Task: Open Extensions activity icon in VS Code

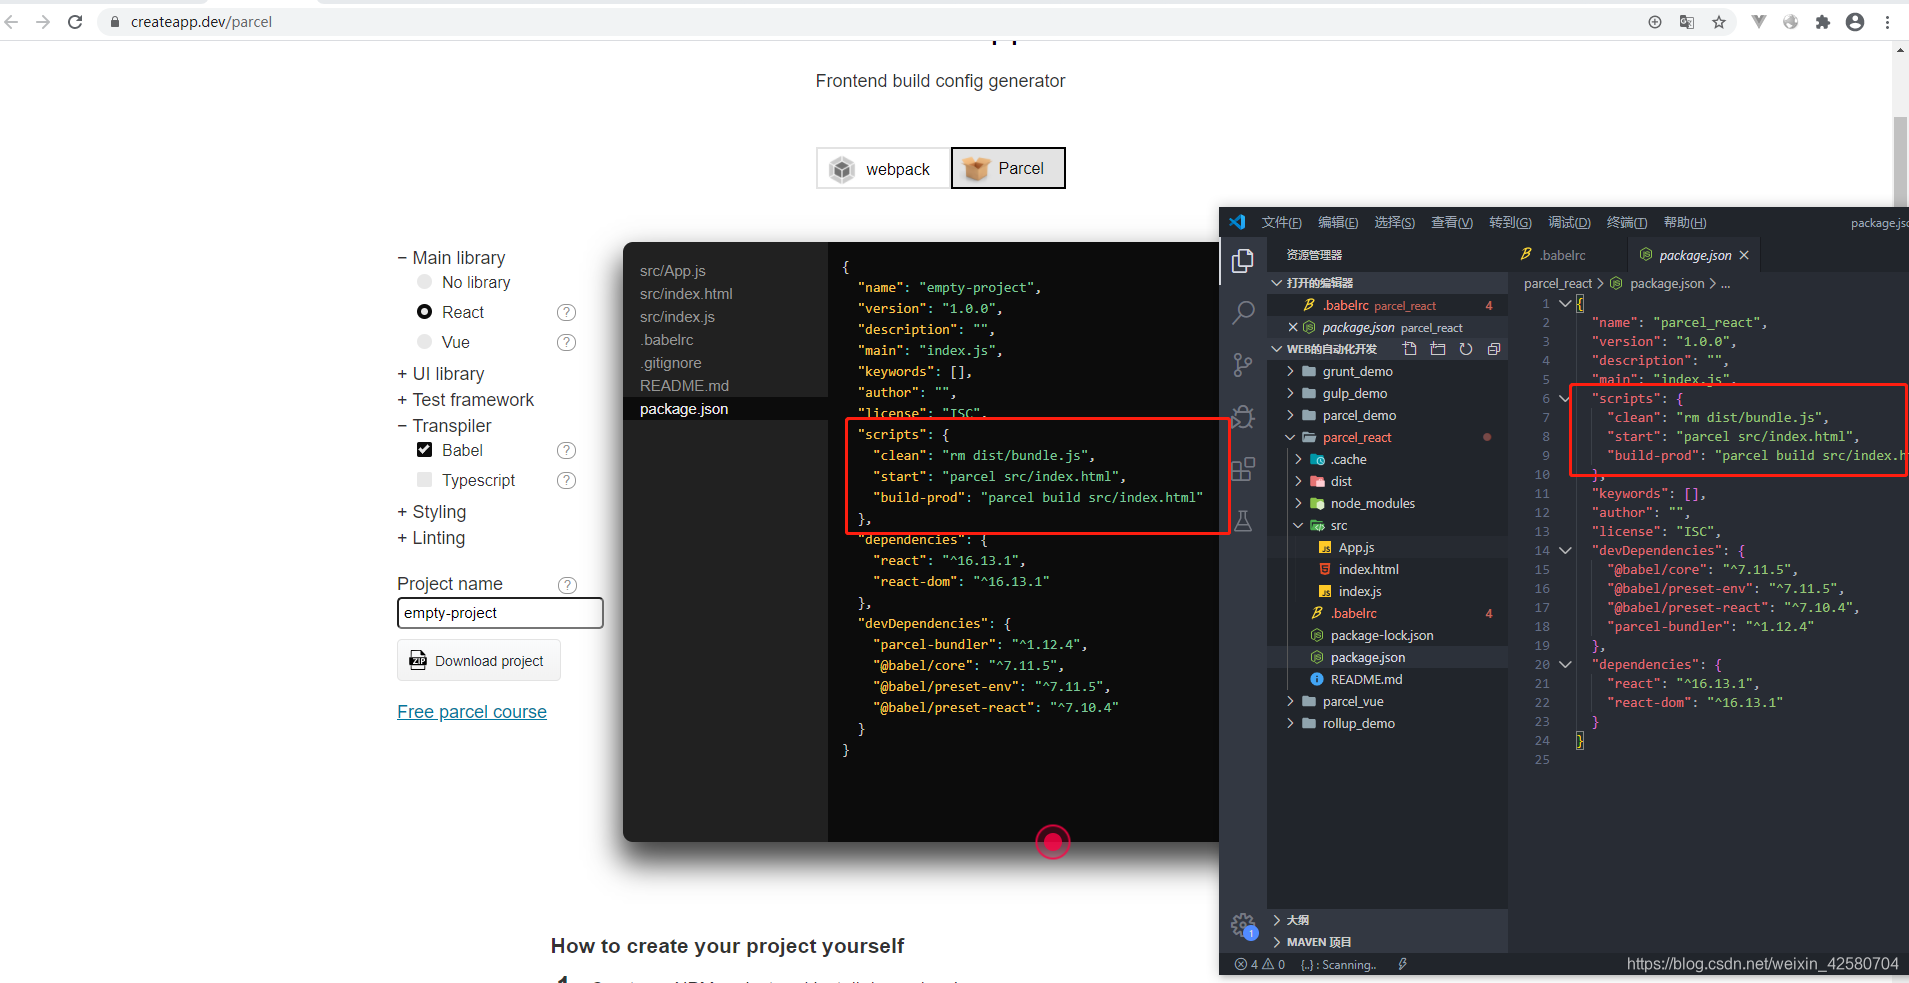Action: click(1243, 469)
